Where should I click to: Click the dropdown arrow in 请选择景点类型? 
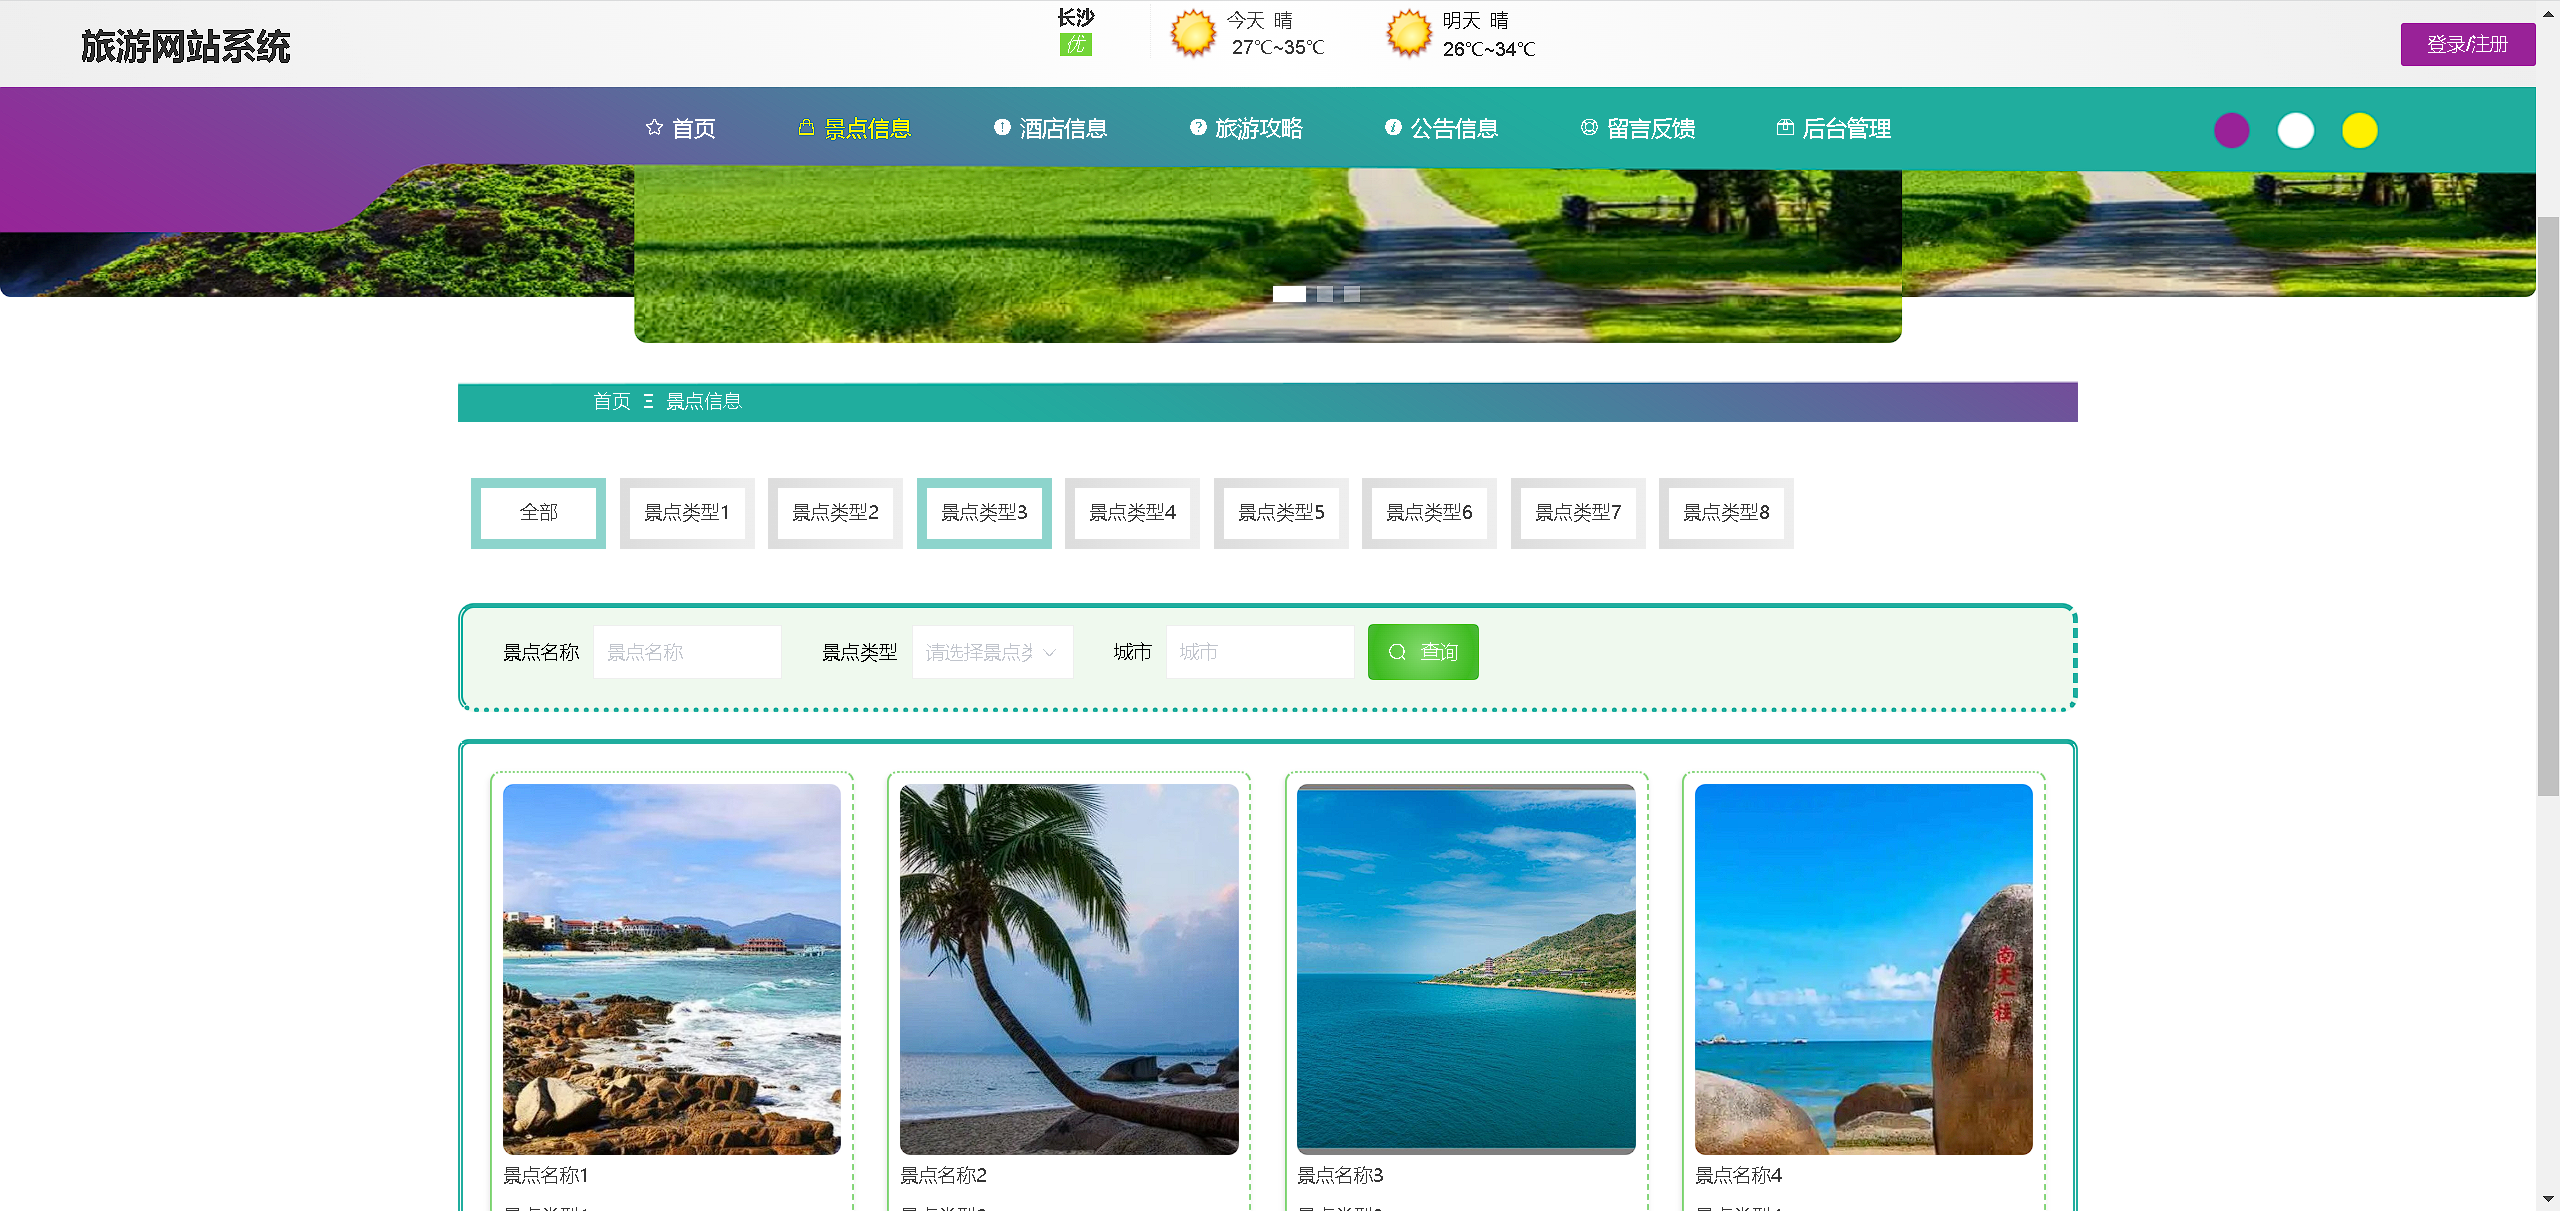(1049, 653)
